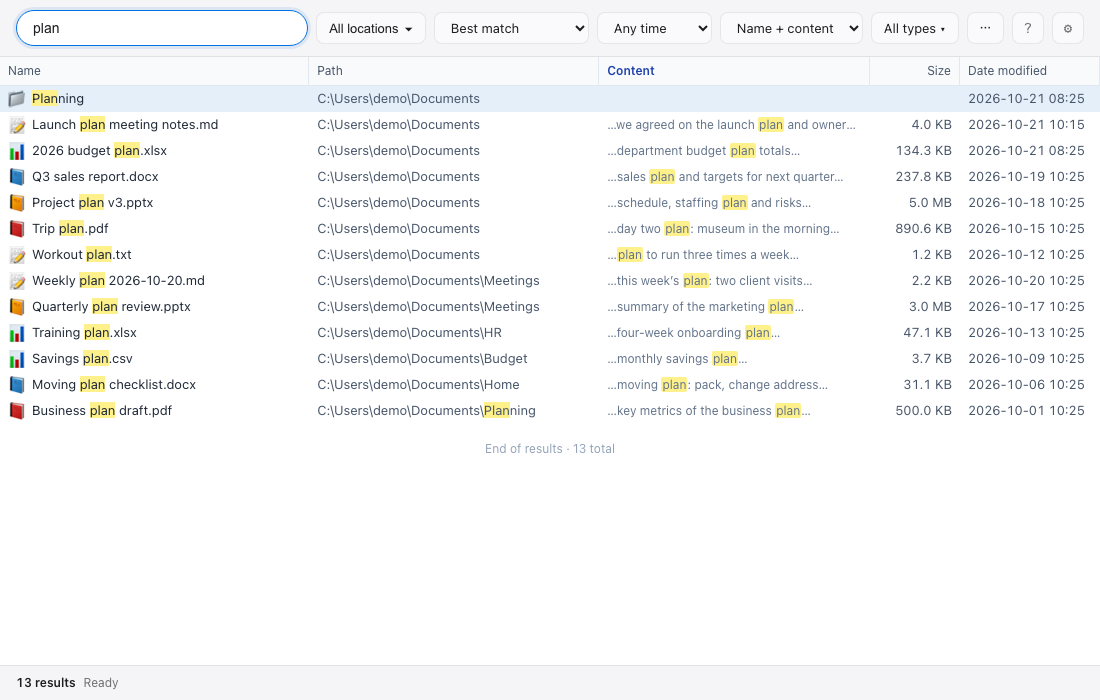The width and height of the screenshot is (1100, 700).
Task: Click the Quarterly plan review presentation icon
Action: point(17,307)
